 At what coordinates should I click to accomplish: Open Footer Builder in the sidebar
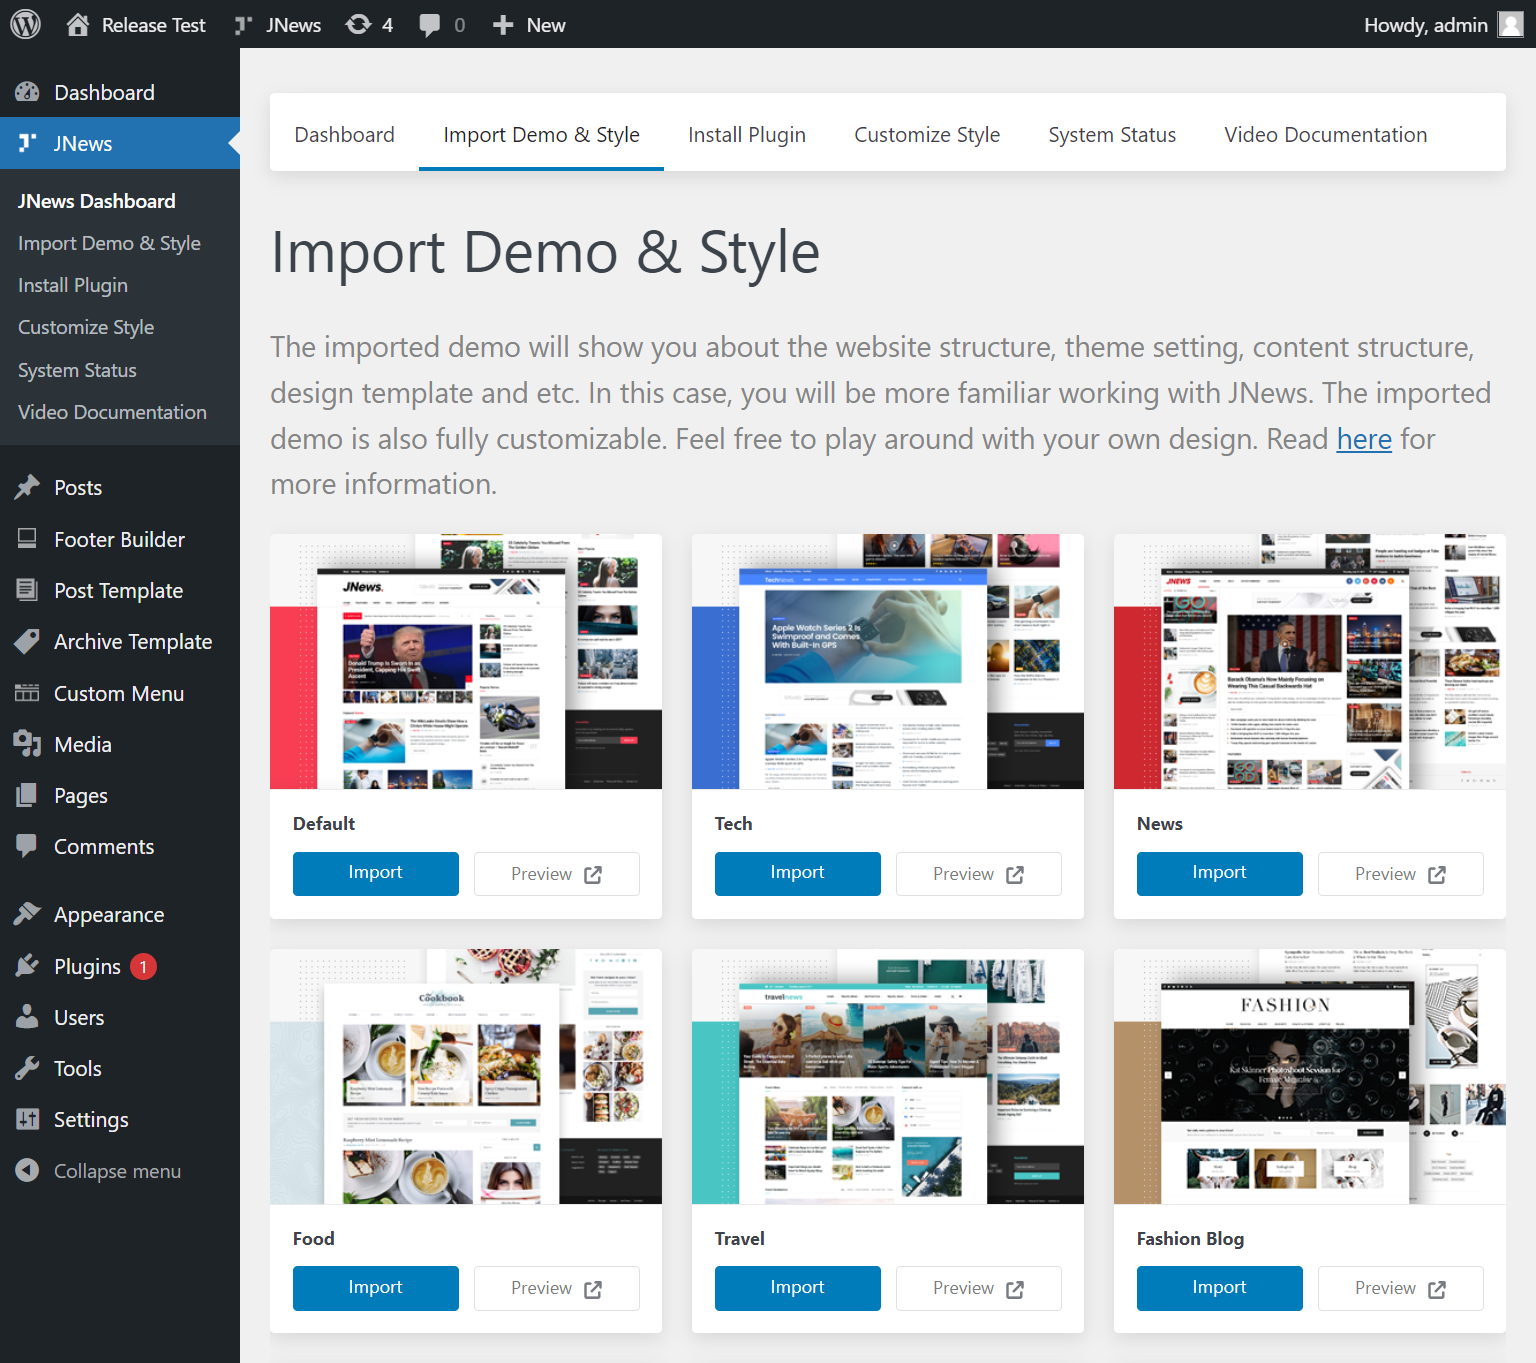tap(119, 539)
